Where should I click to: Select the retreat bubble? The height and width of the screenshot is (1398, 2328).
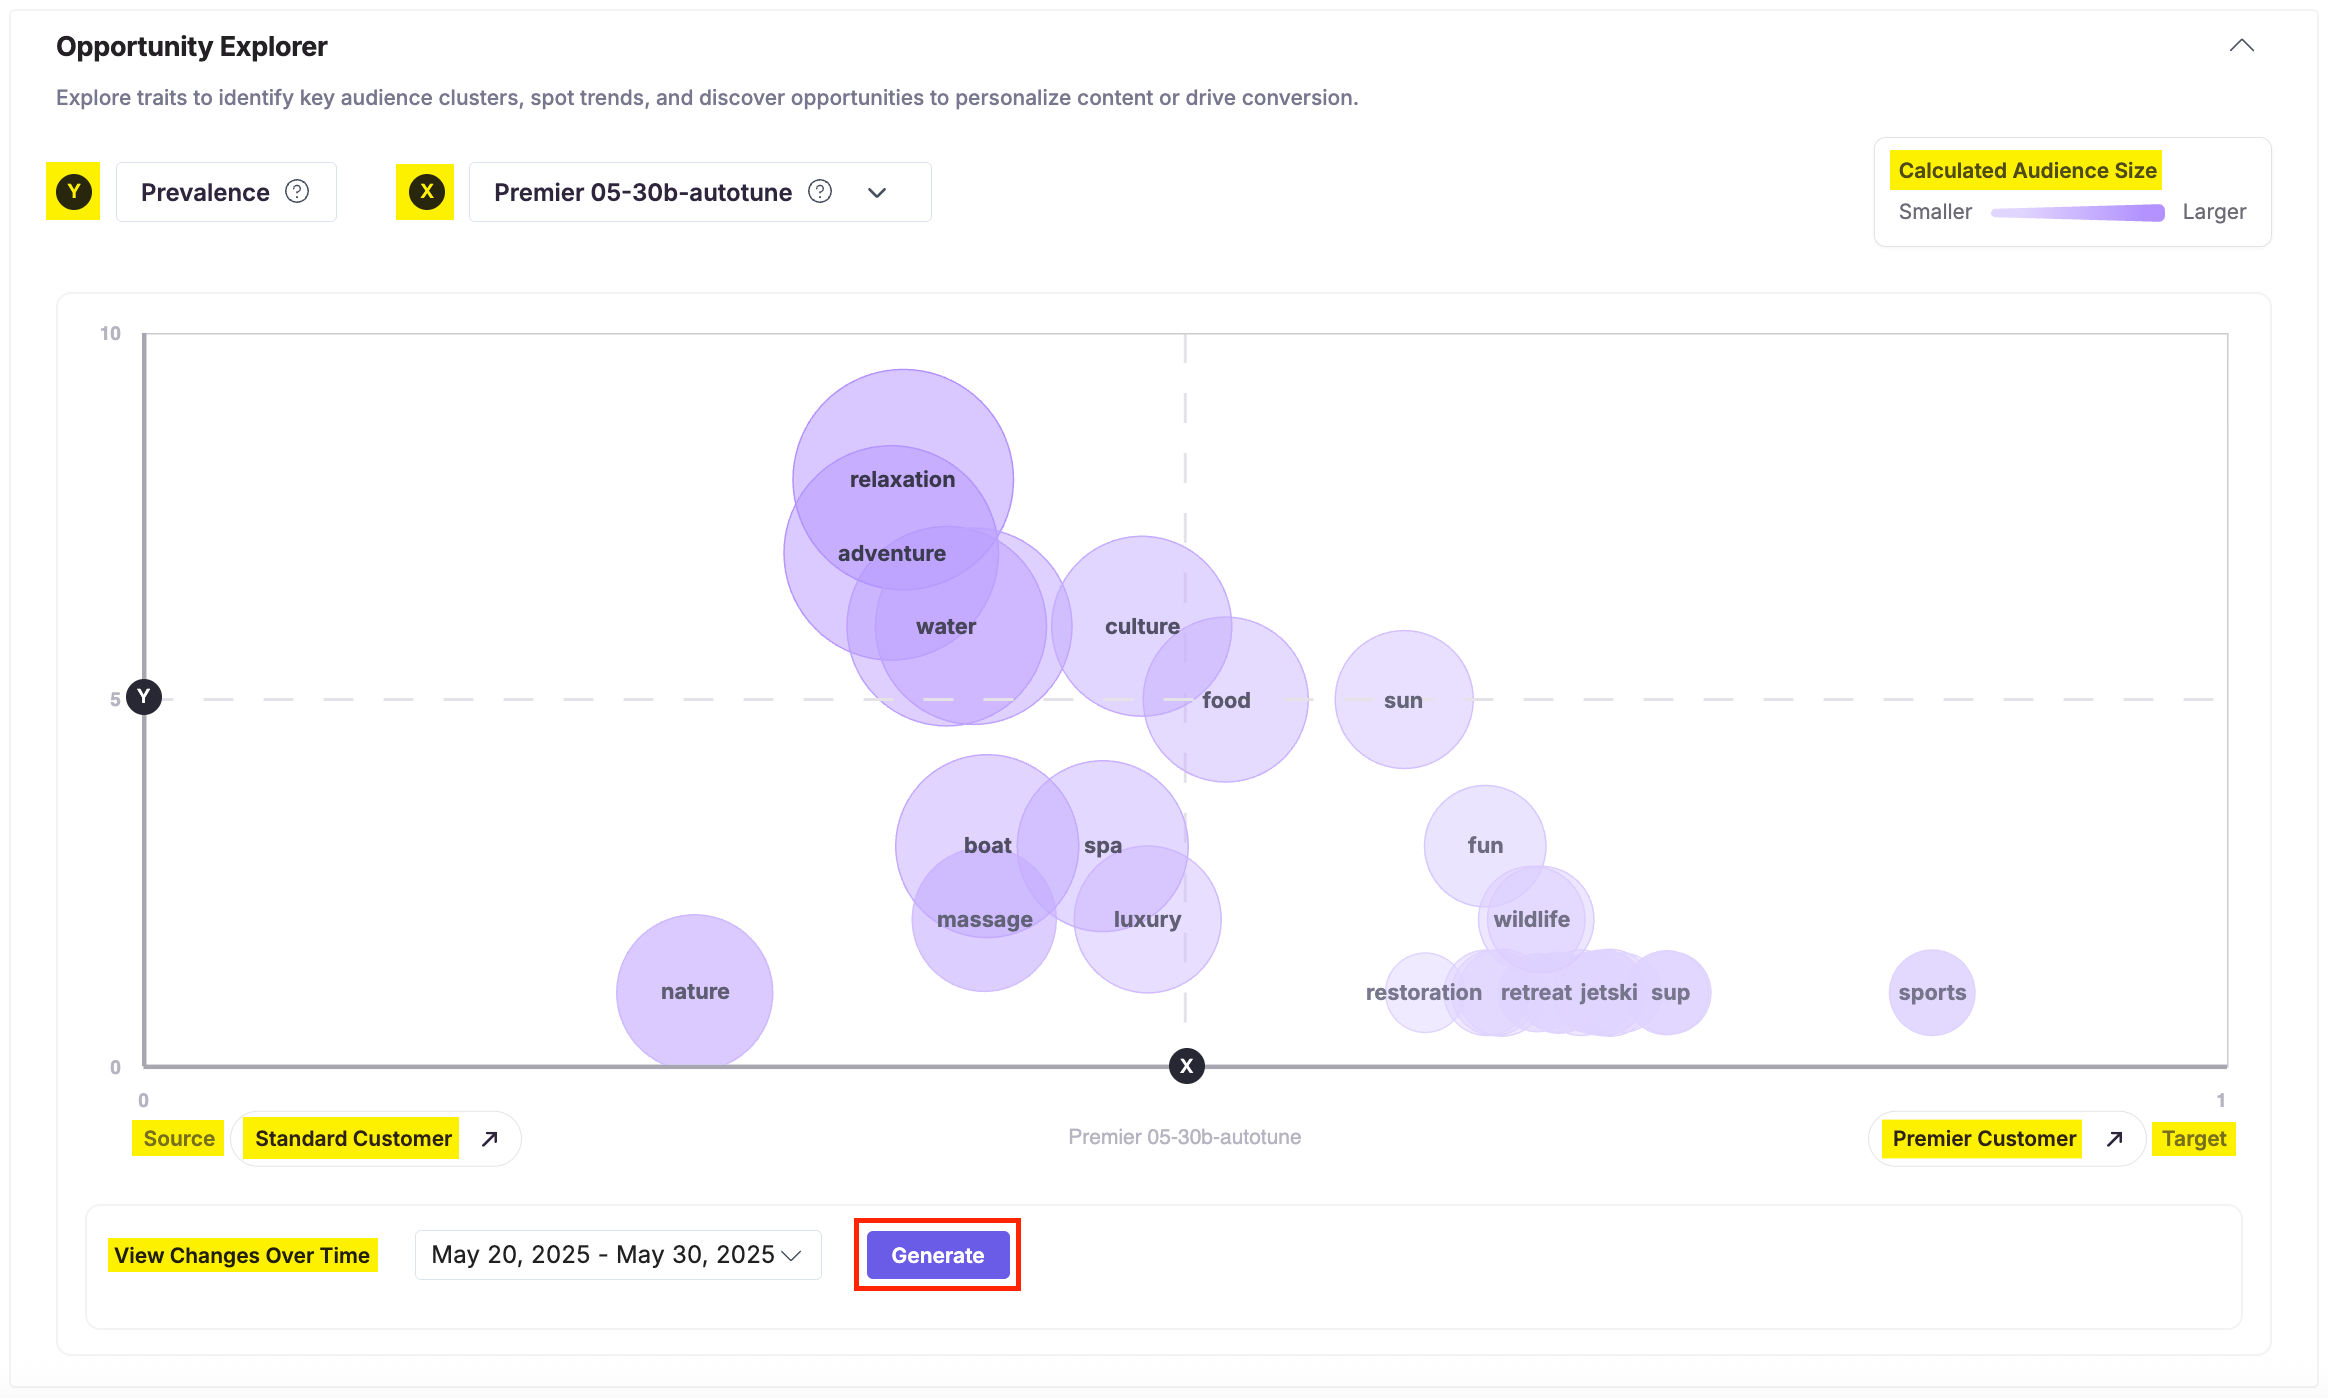1536,992
